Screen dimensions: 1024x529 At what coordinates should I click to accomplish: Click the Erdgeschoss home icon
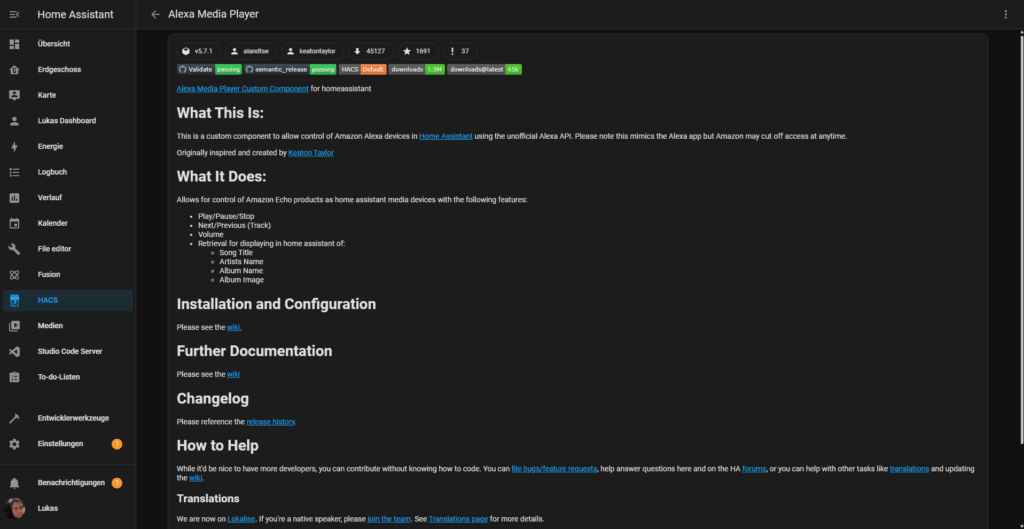pyautogui.click(x=14, y=69)
